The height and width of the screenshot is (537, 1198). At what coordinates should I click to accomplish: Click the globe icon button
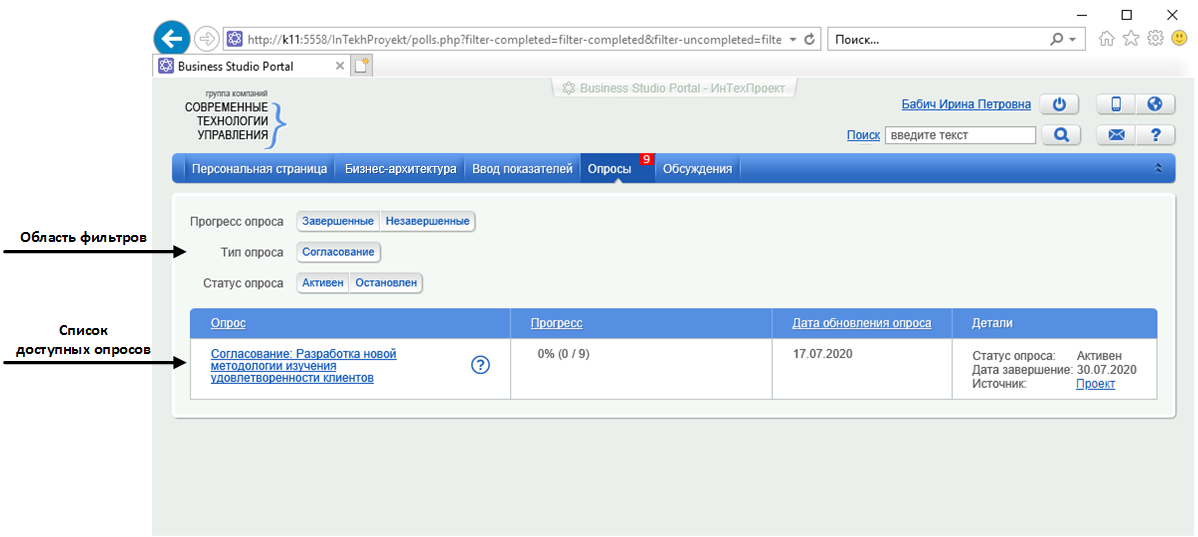[x=1154, y=105]
